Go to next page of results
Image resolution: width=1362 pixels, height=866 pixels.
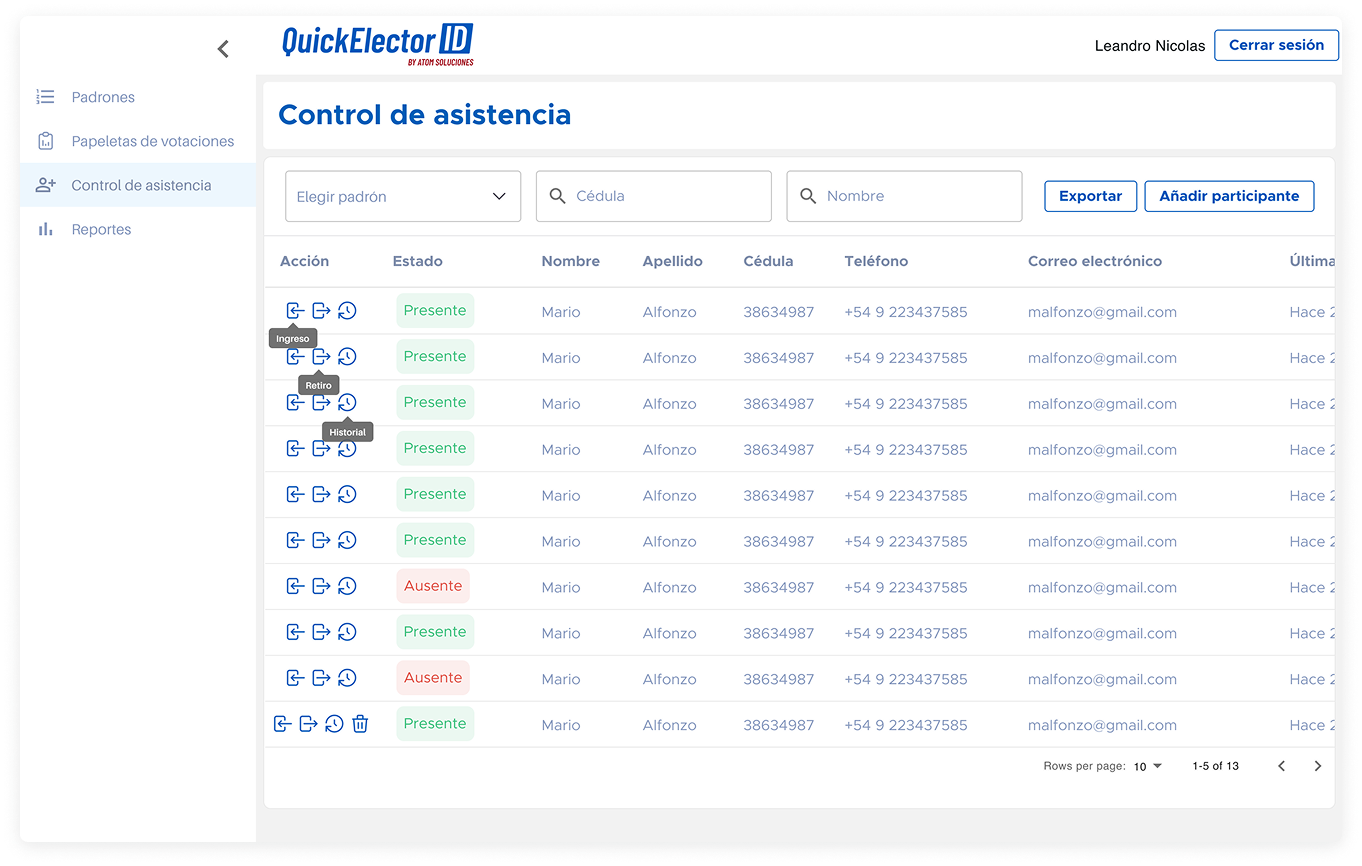point(1317,766)
